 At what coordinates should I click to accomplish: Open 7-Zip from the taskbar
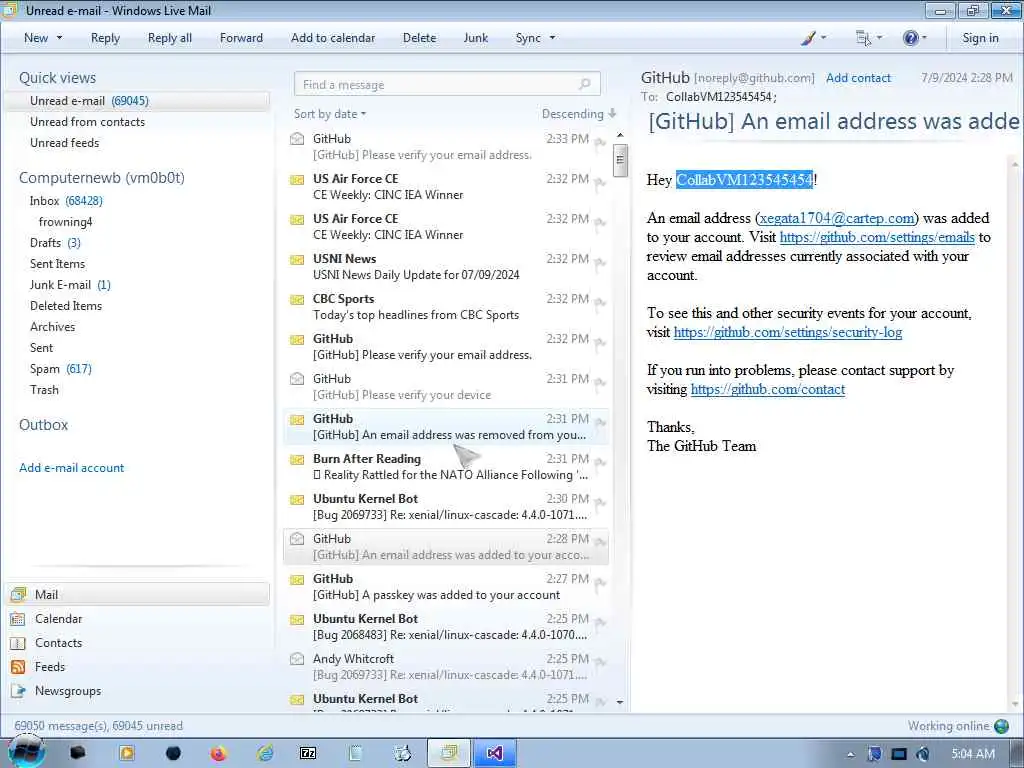point(308,754)
